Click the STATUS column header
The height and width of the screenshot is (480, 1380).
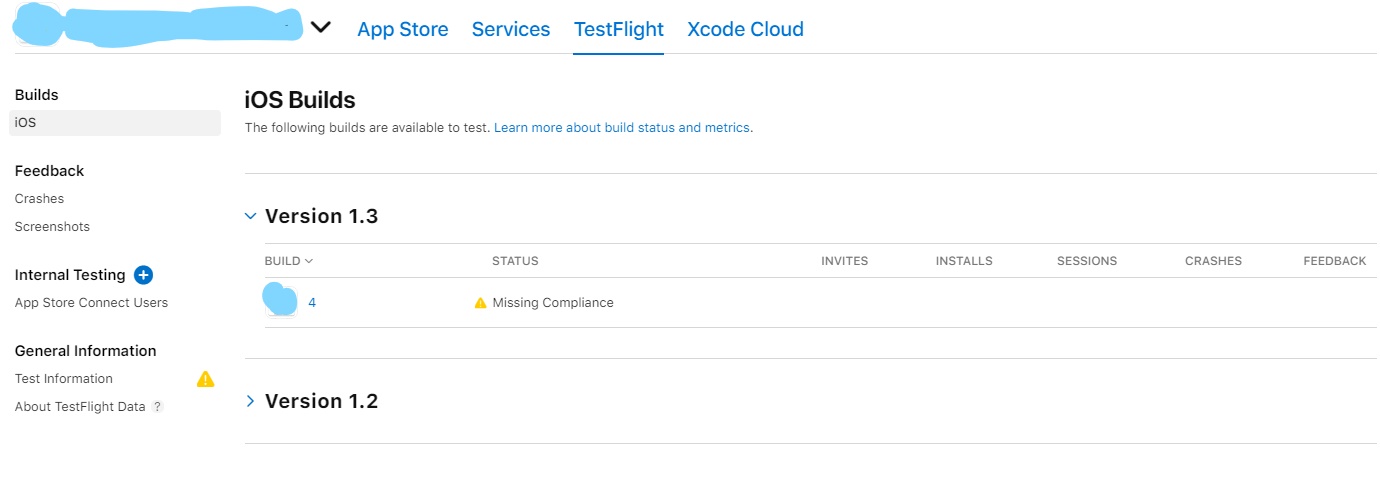[x=515, y=261]
